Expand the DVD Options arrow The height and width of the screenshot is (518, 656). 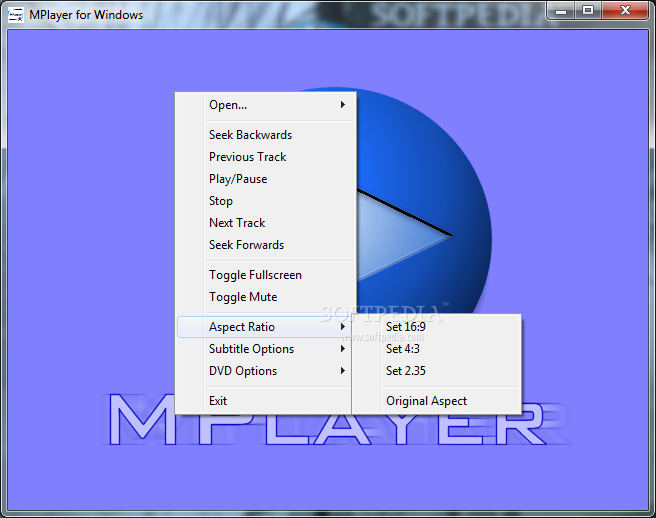click(343, 371)
